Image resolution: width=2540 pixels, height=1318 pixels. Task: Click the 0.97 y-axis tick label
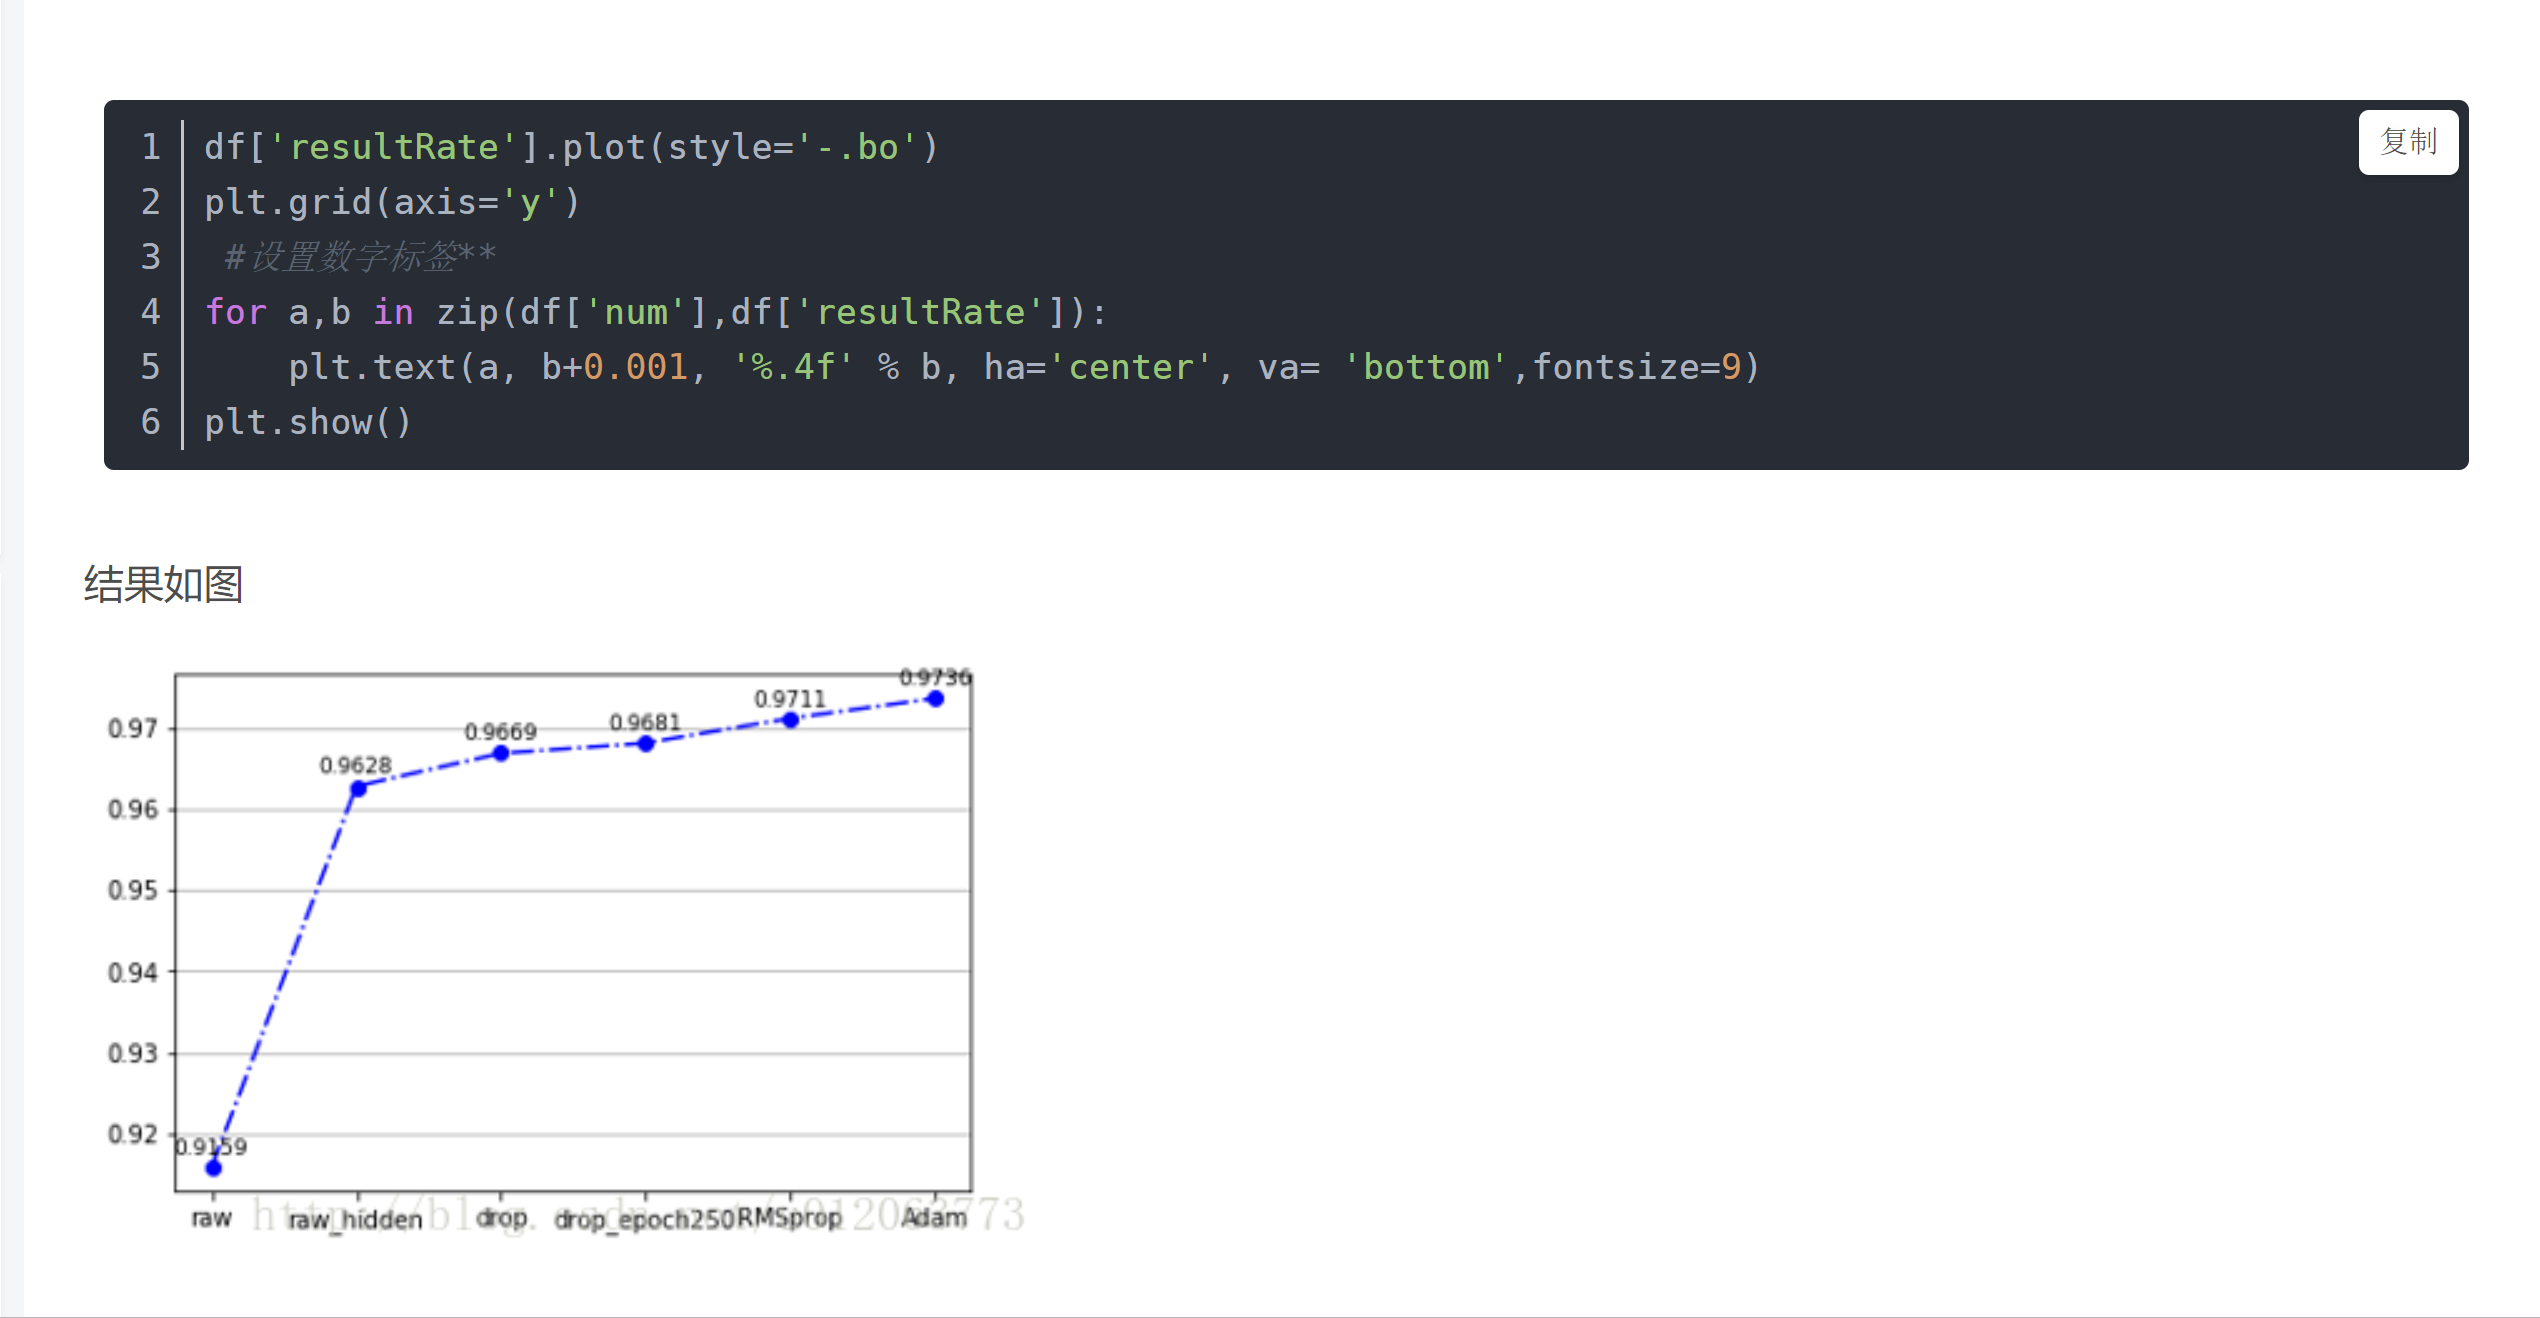coord(133,728)
